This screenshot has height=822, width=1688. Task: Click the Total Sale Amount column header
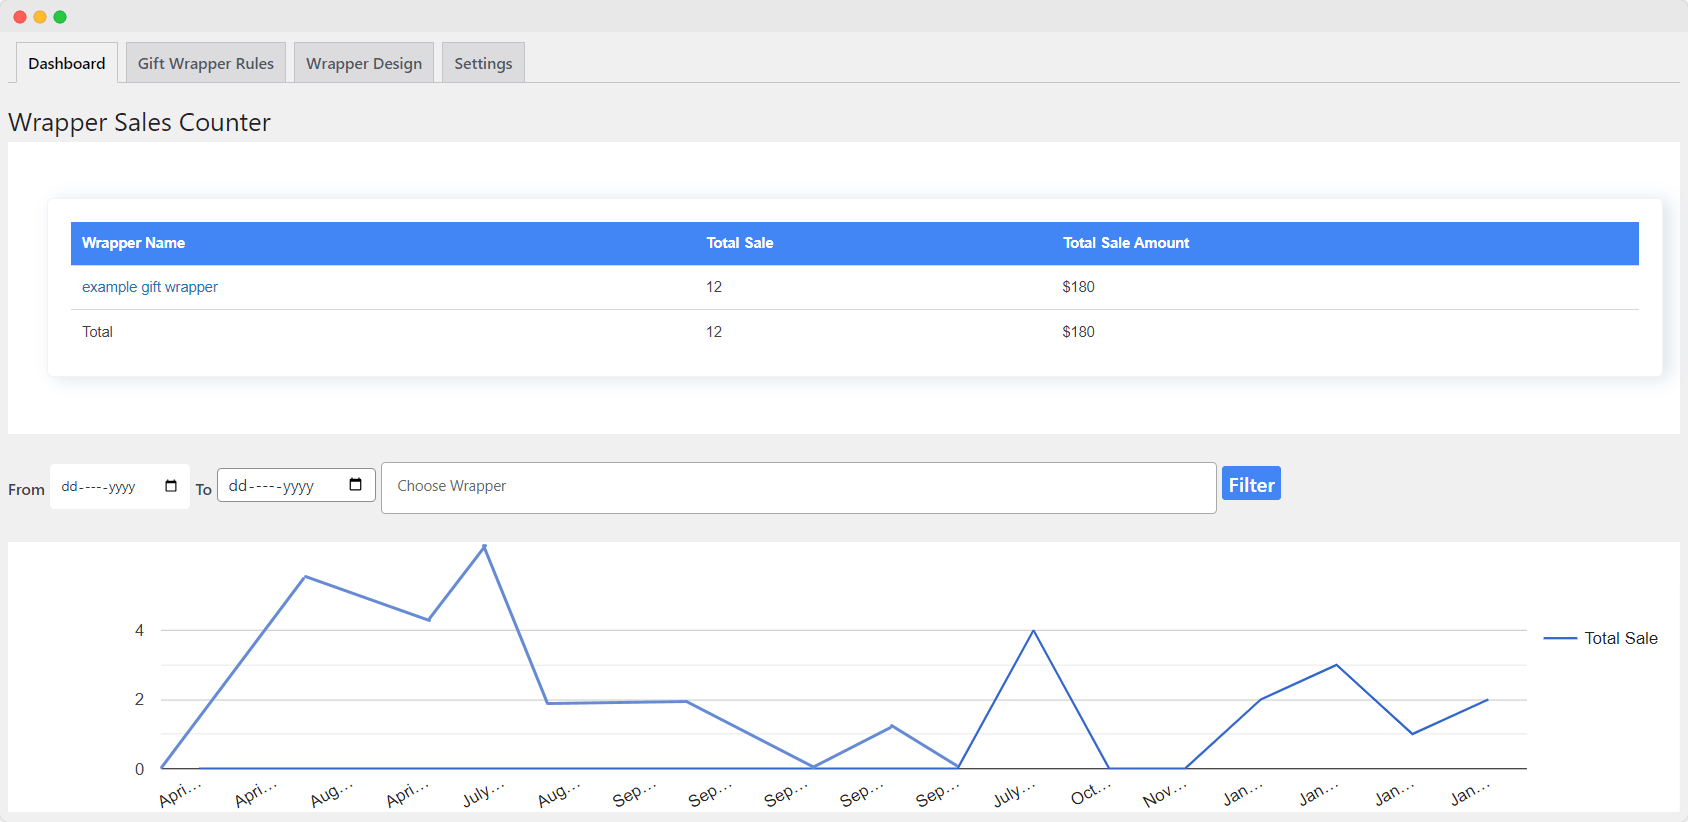[1125, 243]
